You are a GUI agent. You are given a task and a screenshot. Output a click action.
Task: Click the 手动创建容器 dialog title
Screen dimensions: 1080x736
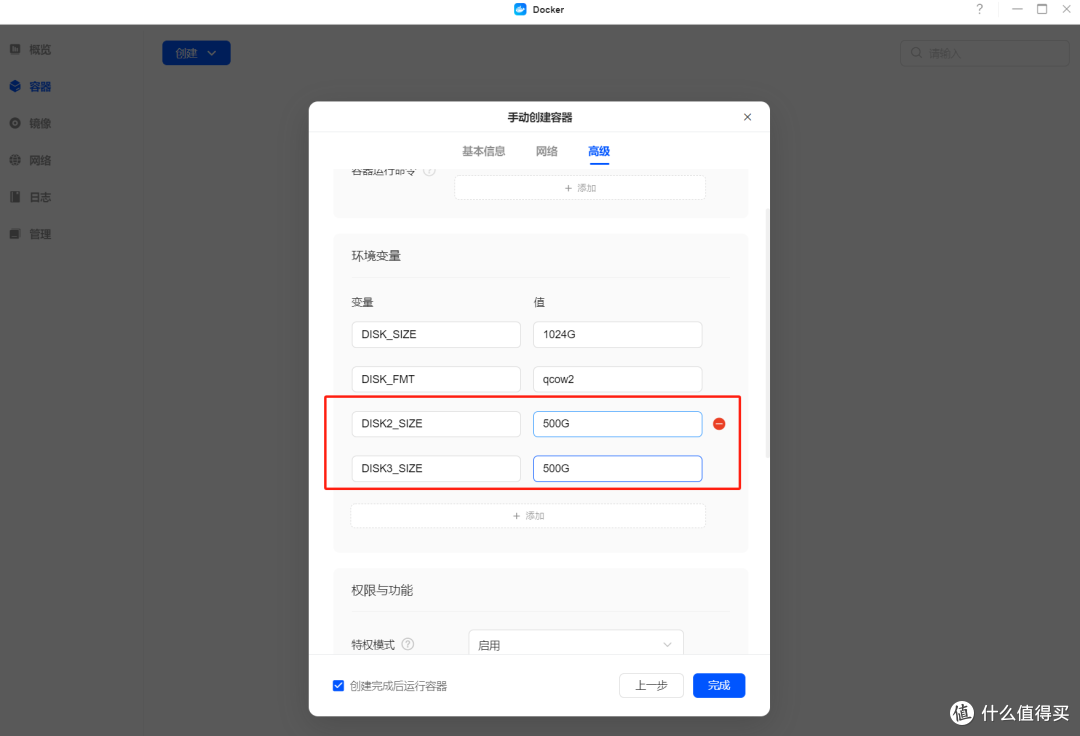(x=540, y=118)
